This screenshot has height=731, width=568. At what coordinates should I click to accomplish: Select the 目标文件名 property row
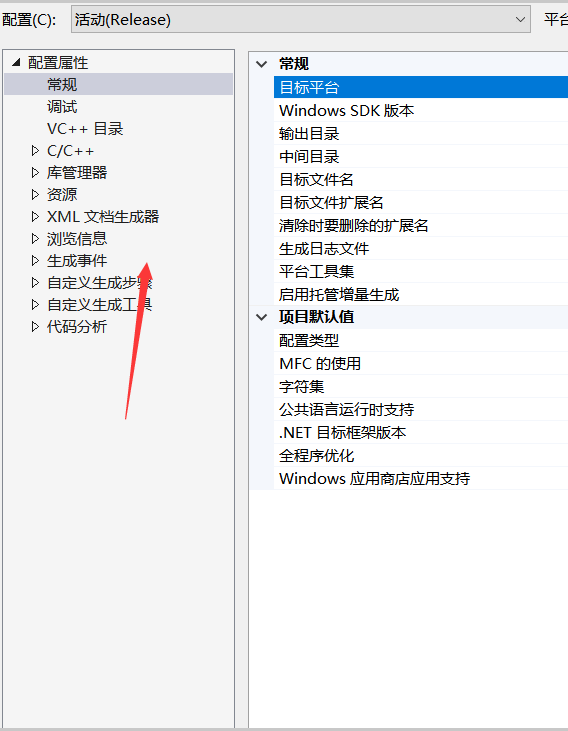click(x=421, y=179)
